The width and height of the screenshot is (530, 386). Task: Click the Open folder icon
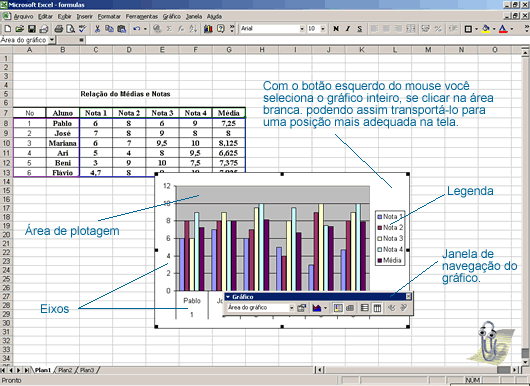click(x=20, y=29)
